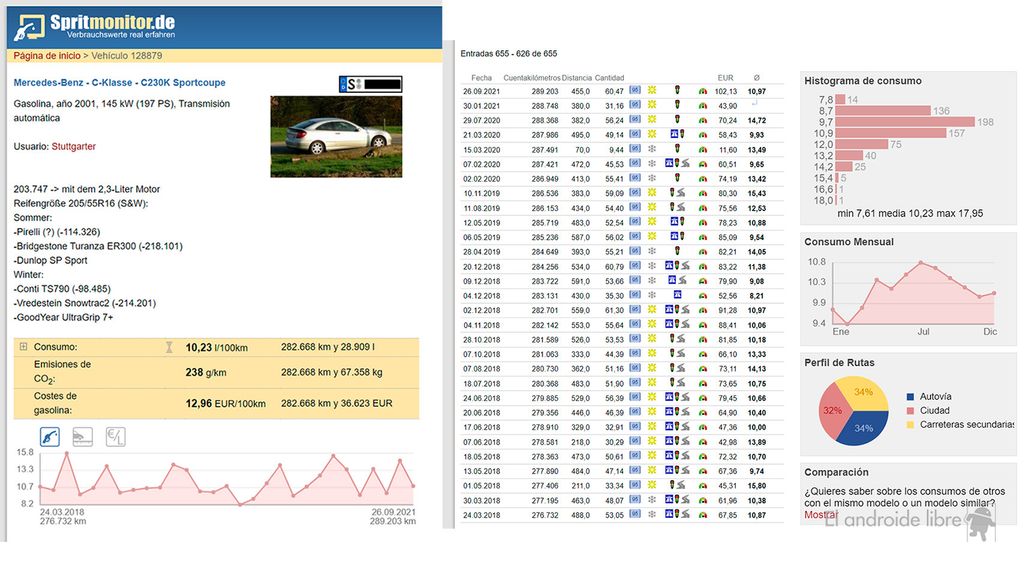Click the histogram bar labeled 136
This screenshot has width=1024, height=576.
(x=883, y=111)
